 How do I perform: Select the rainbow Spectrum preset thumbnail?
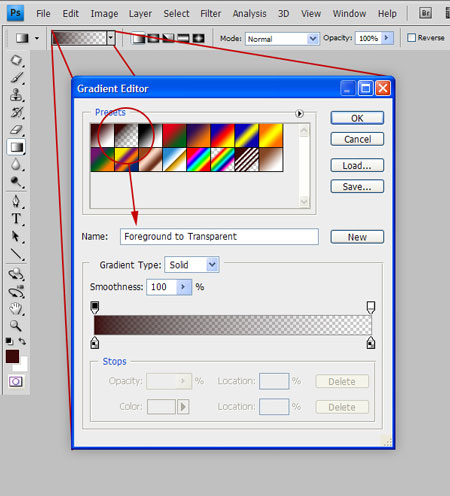pos(198,159)
